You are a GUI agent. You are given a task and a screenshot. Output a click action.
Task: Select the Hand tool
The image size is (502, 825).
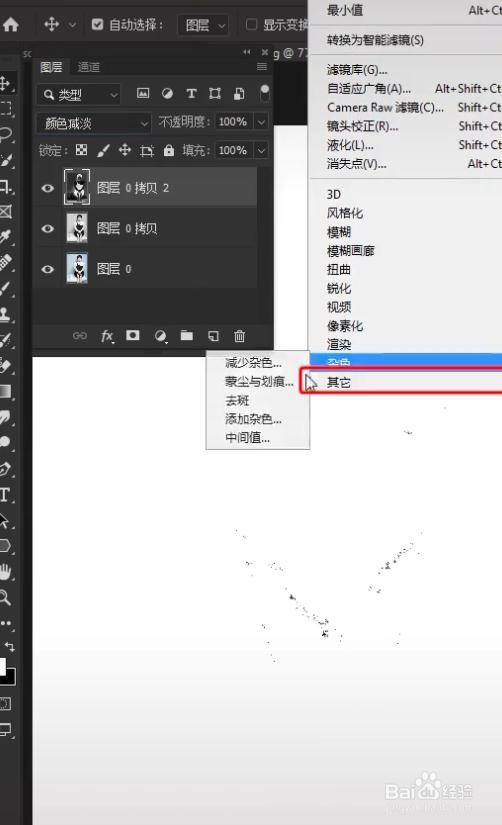coord(5,571)
